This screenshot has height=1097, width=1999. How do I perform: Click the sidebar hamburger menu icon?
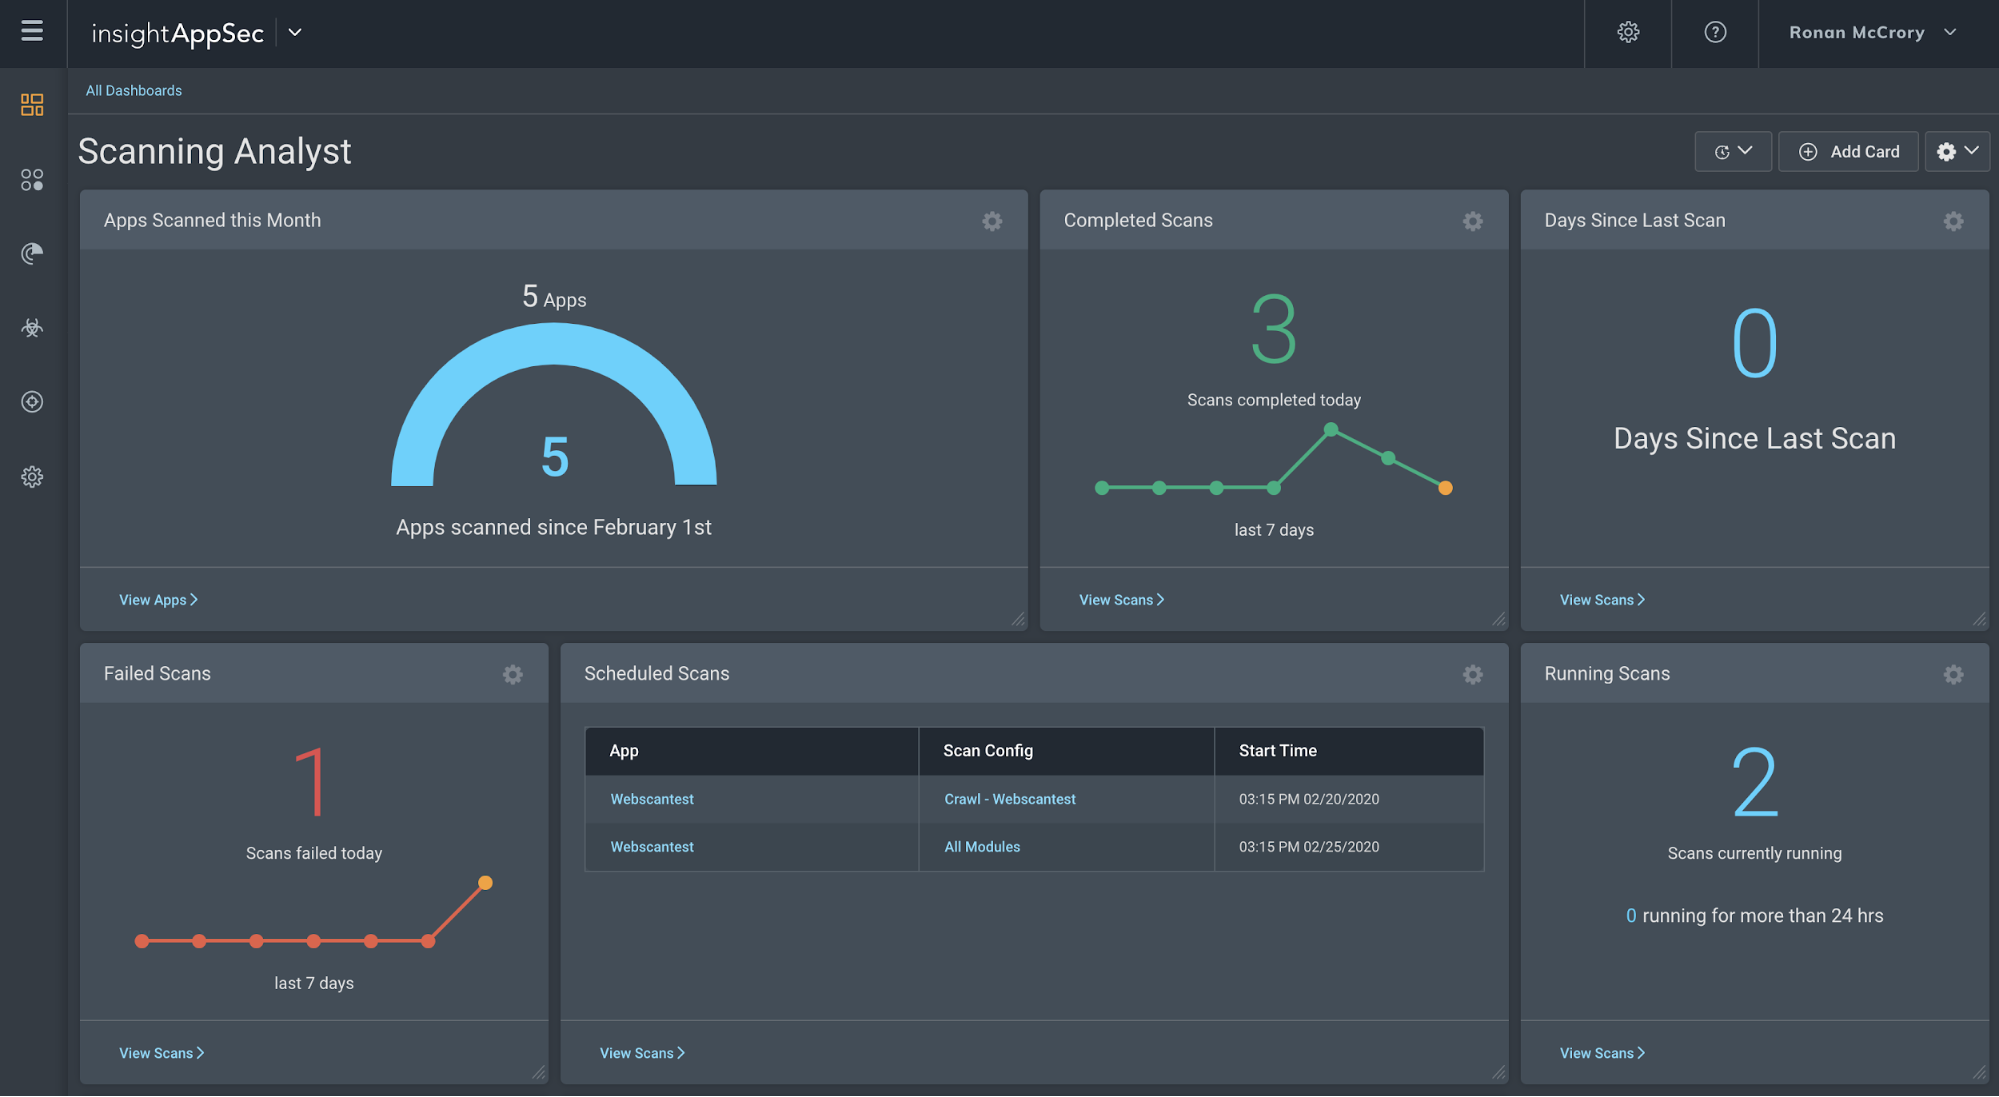[x=32, y=30]
